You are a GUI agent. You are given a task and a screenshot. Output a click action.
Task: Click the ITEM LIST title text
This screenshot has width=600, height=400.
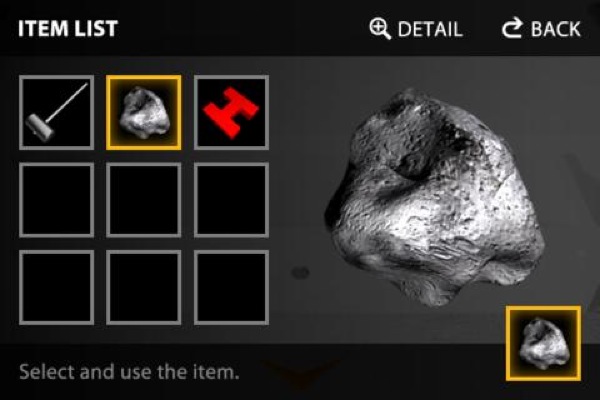point(68,29)
